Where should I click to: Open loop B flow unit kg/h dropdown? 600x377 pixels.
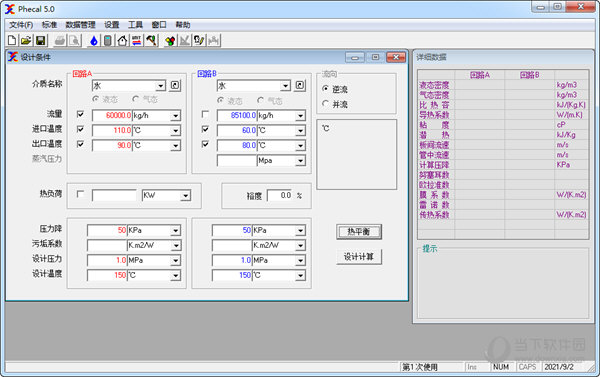point(300,116)
